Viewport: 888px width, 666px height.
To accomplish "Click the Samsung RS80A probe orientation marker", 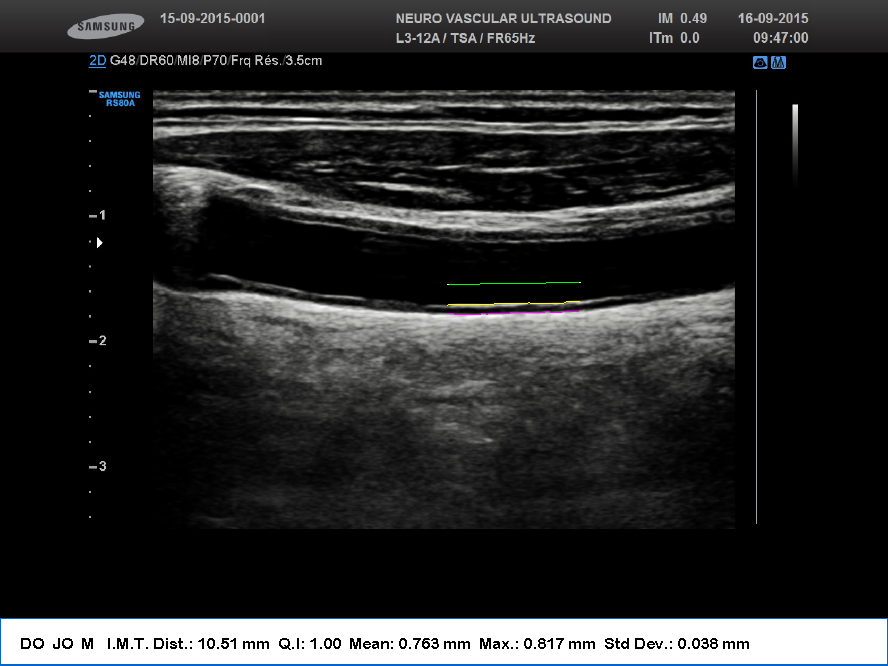I will point(119,98).
